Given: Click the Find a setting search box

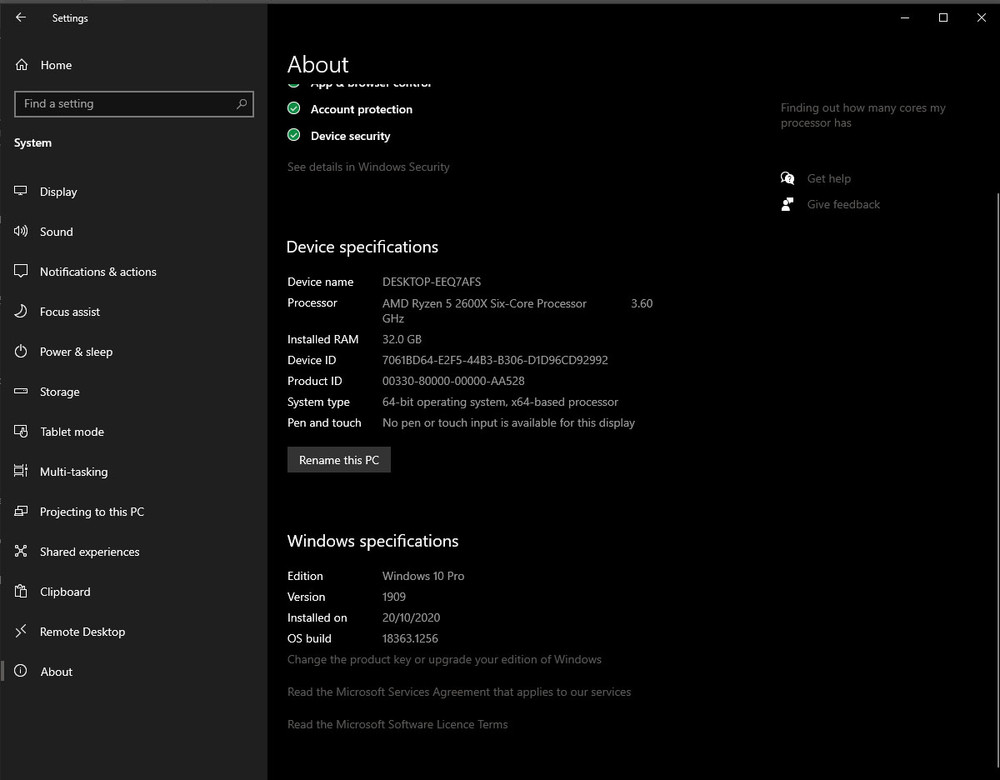Looking at the screenshot, I should tap(125, 104).
